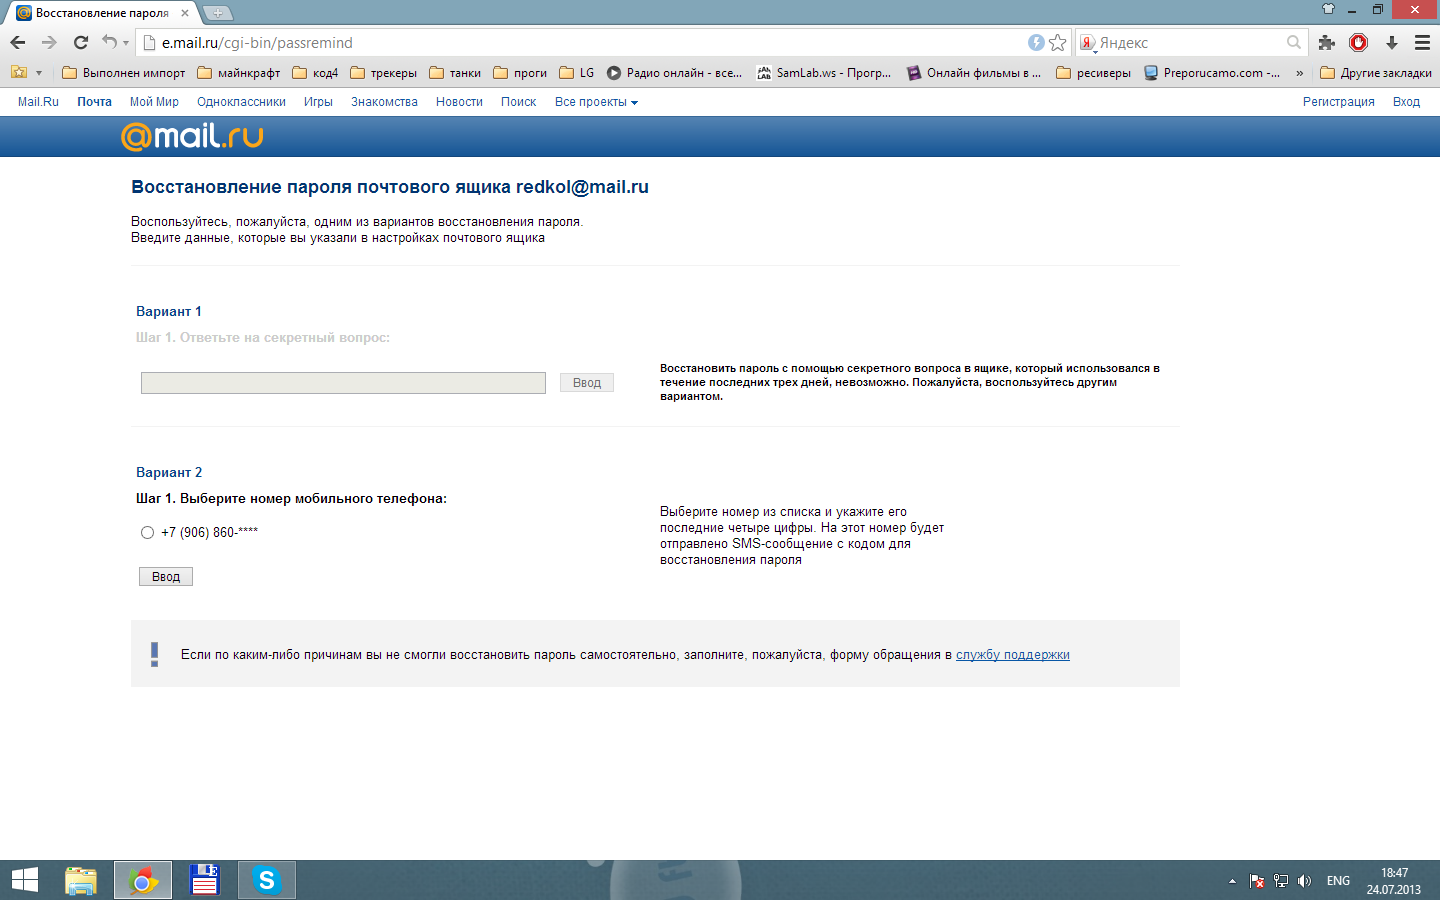Open the browser main menu icon
The width and height of the screenshot is (1440, 900).
click(1422, 43)
